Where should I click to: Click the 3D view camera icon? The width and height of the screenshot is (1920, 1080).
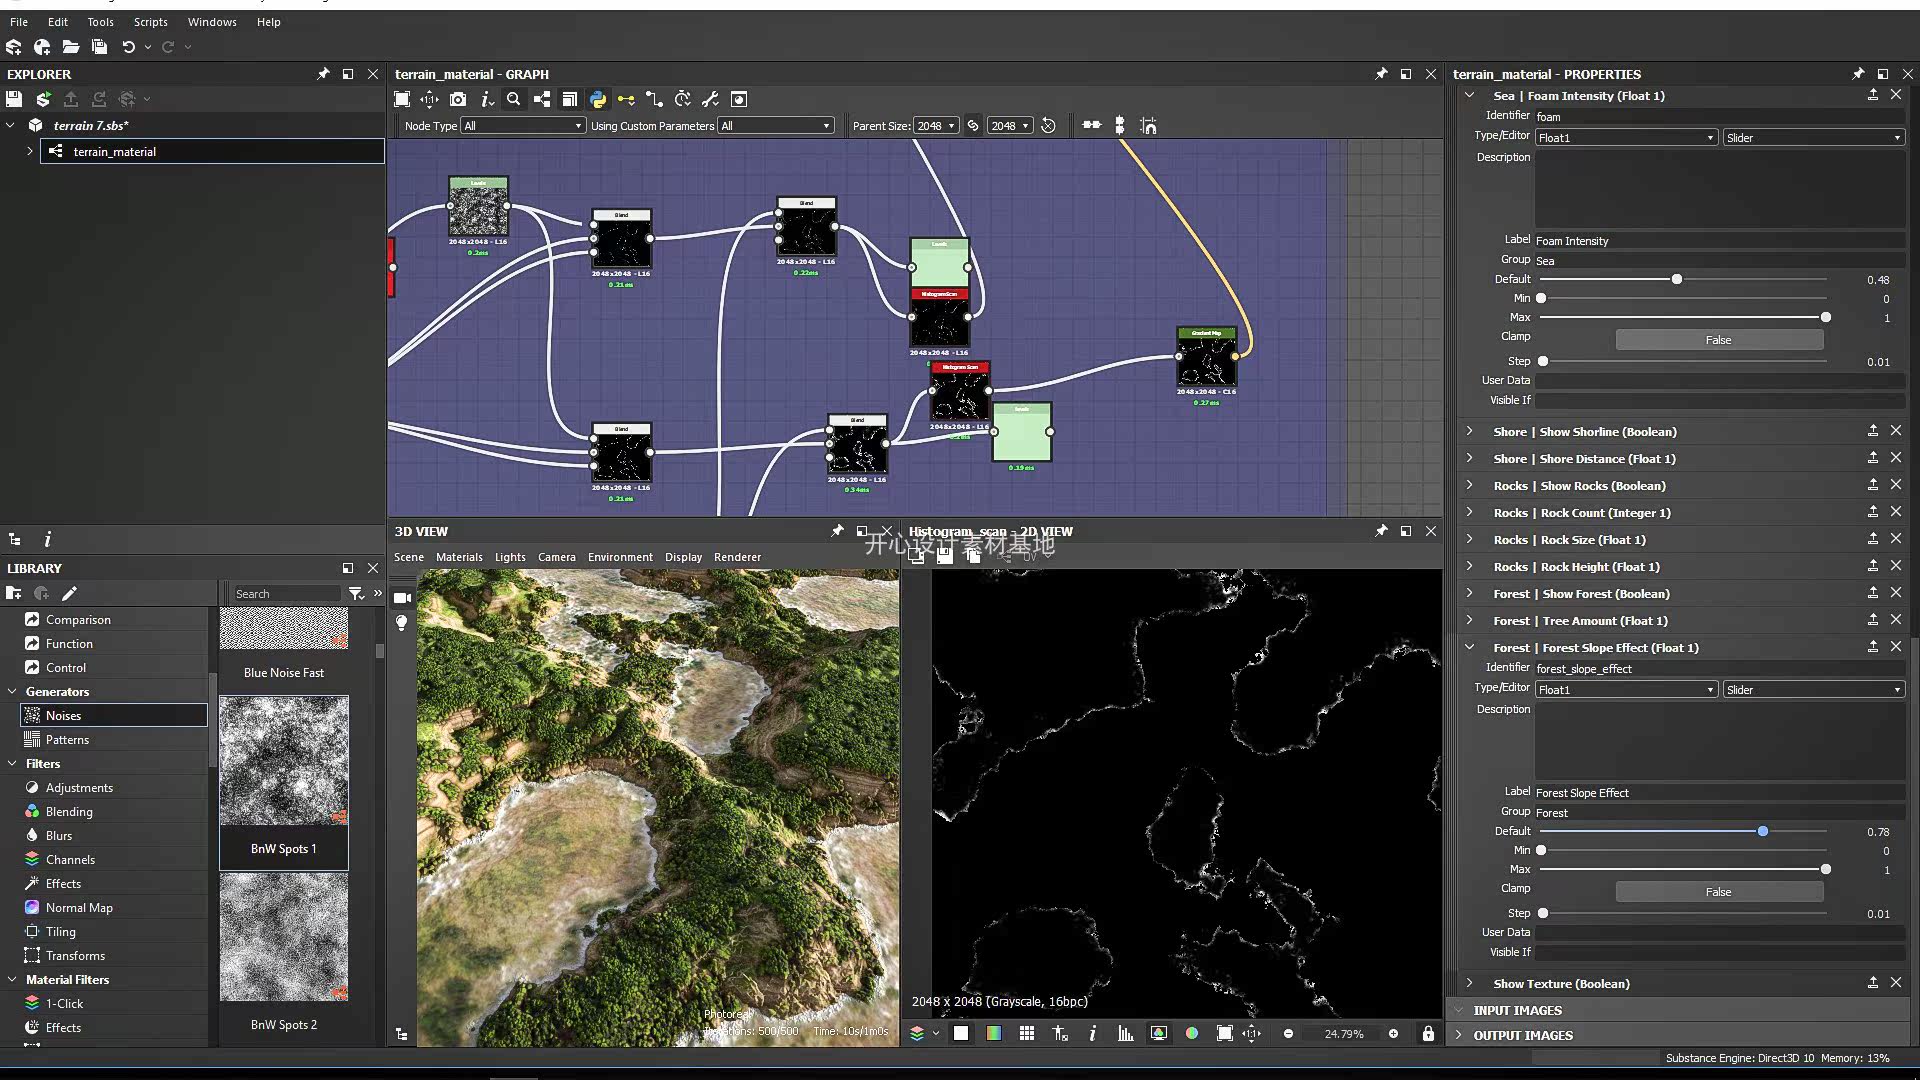(402, 598)
